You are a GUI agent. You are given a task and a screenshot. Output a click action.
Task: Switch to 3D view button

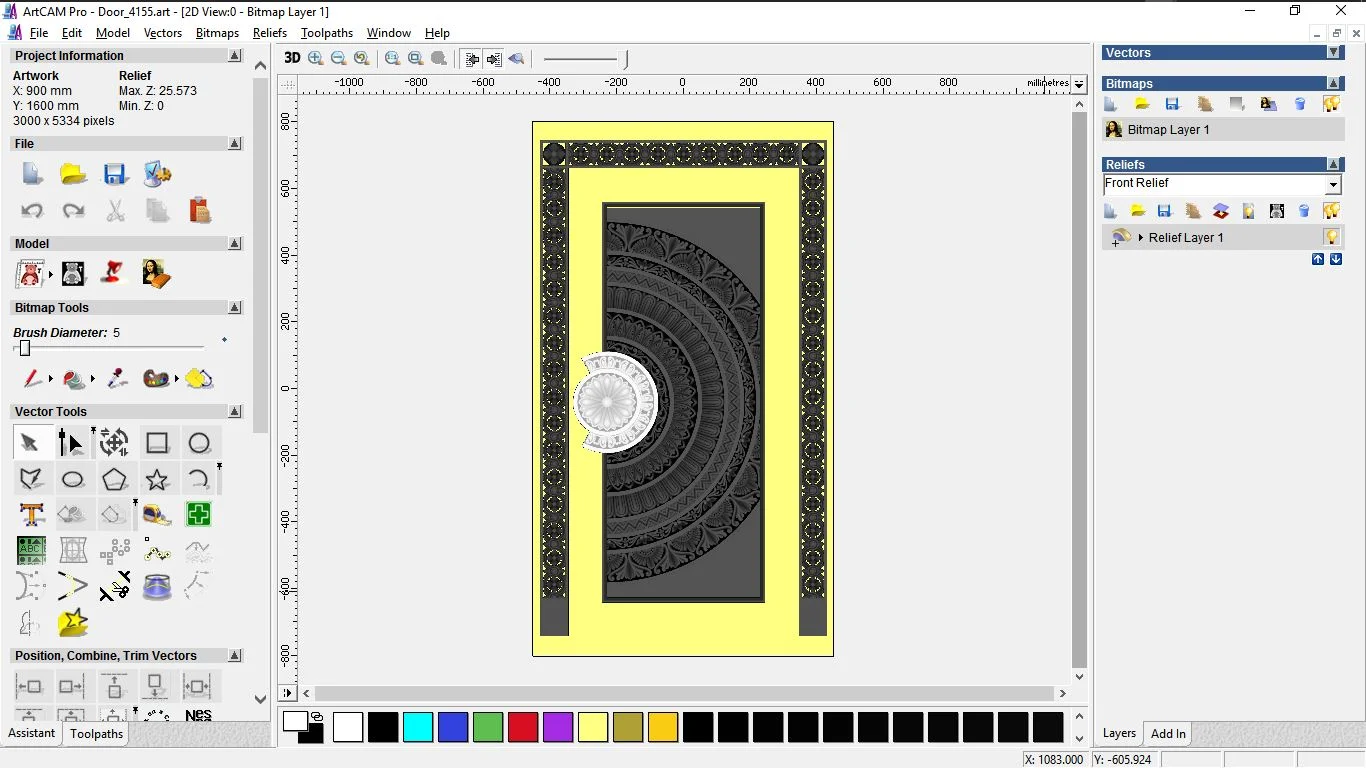click(x=292, y=58)
